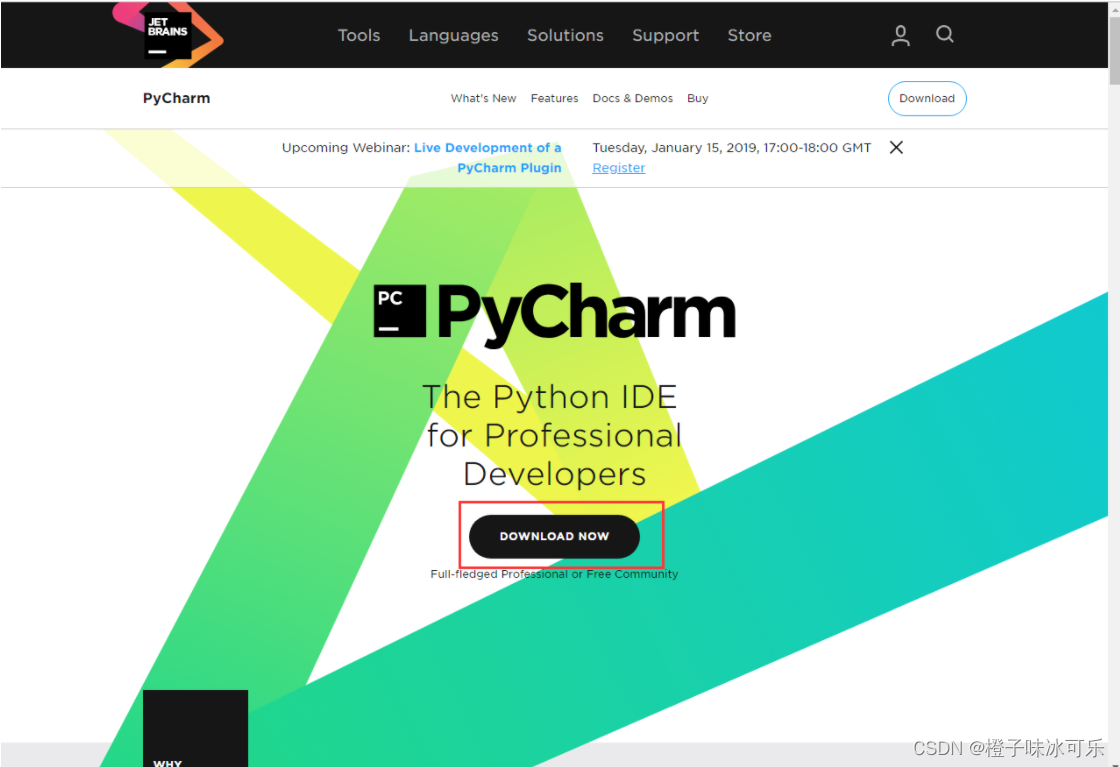This screenshot has width=1120, height=767.
Task: Click the Buy link
Action: click(697, 98)
